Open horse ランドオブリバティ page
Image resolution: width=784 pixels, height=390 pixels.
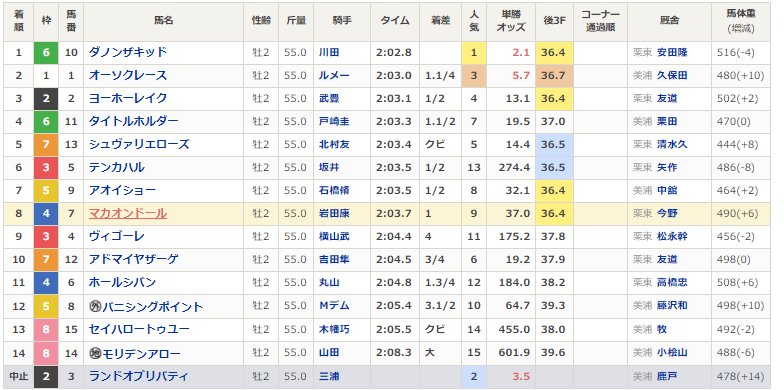tap(138, 376)
